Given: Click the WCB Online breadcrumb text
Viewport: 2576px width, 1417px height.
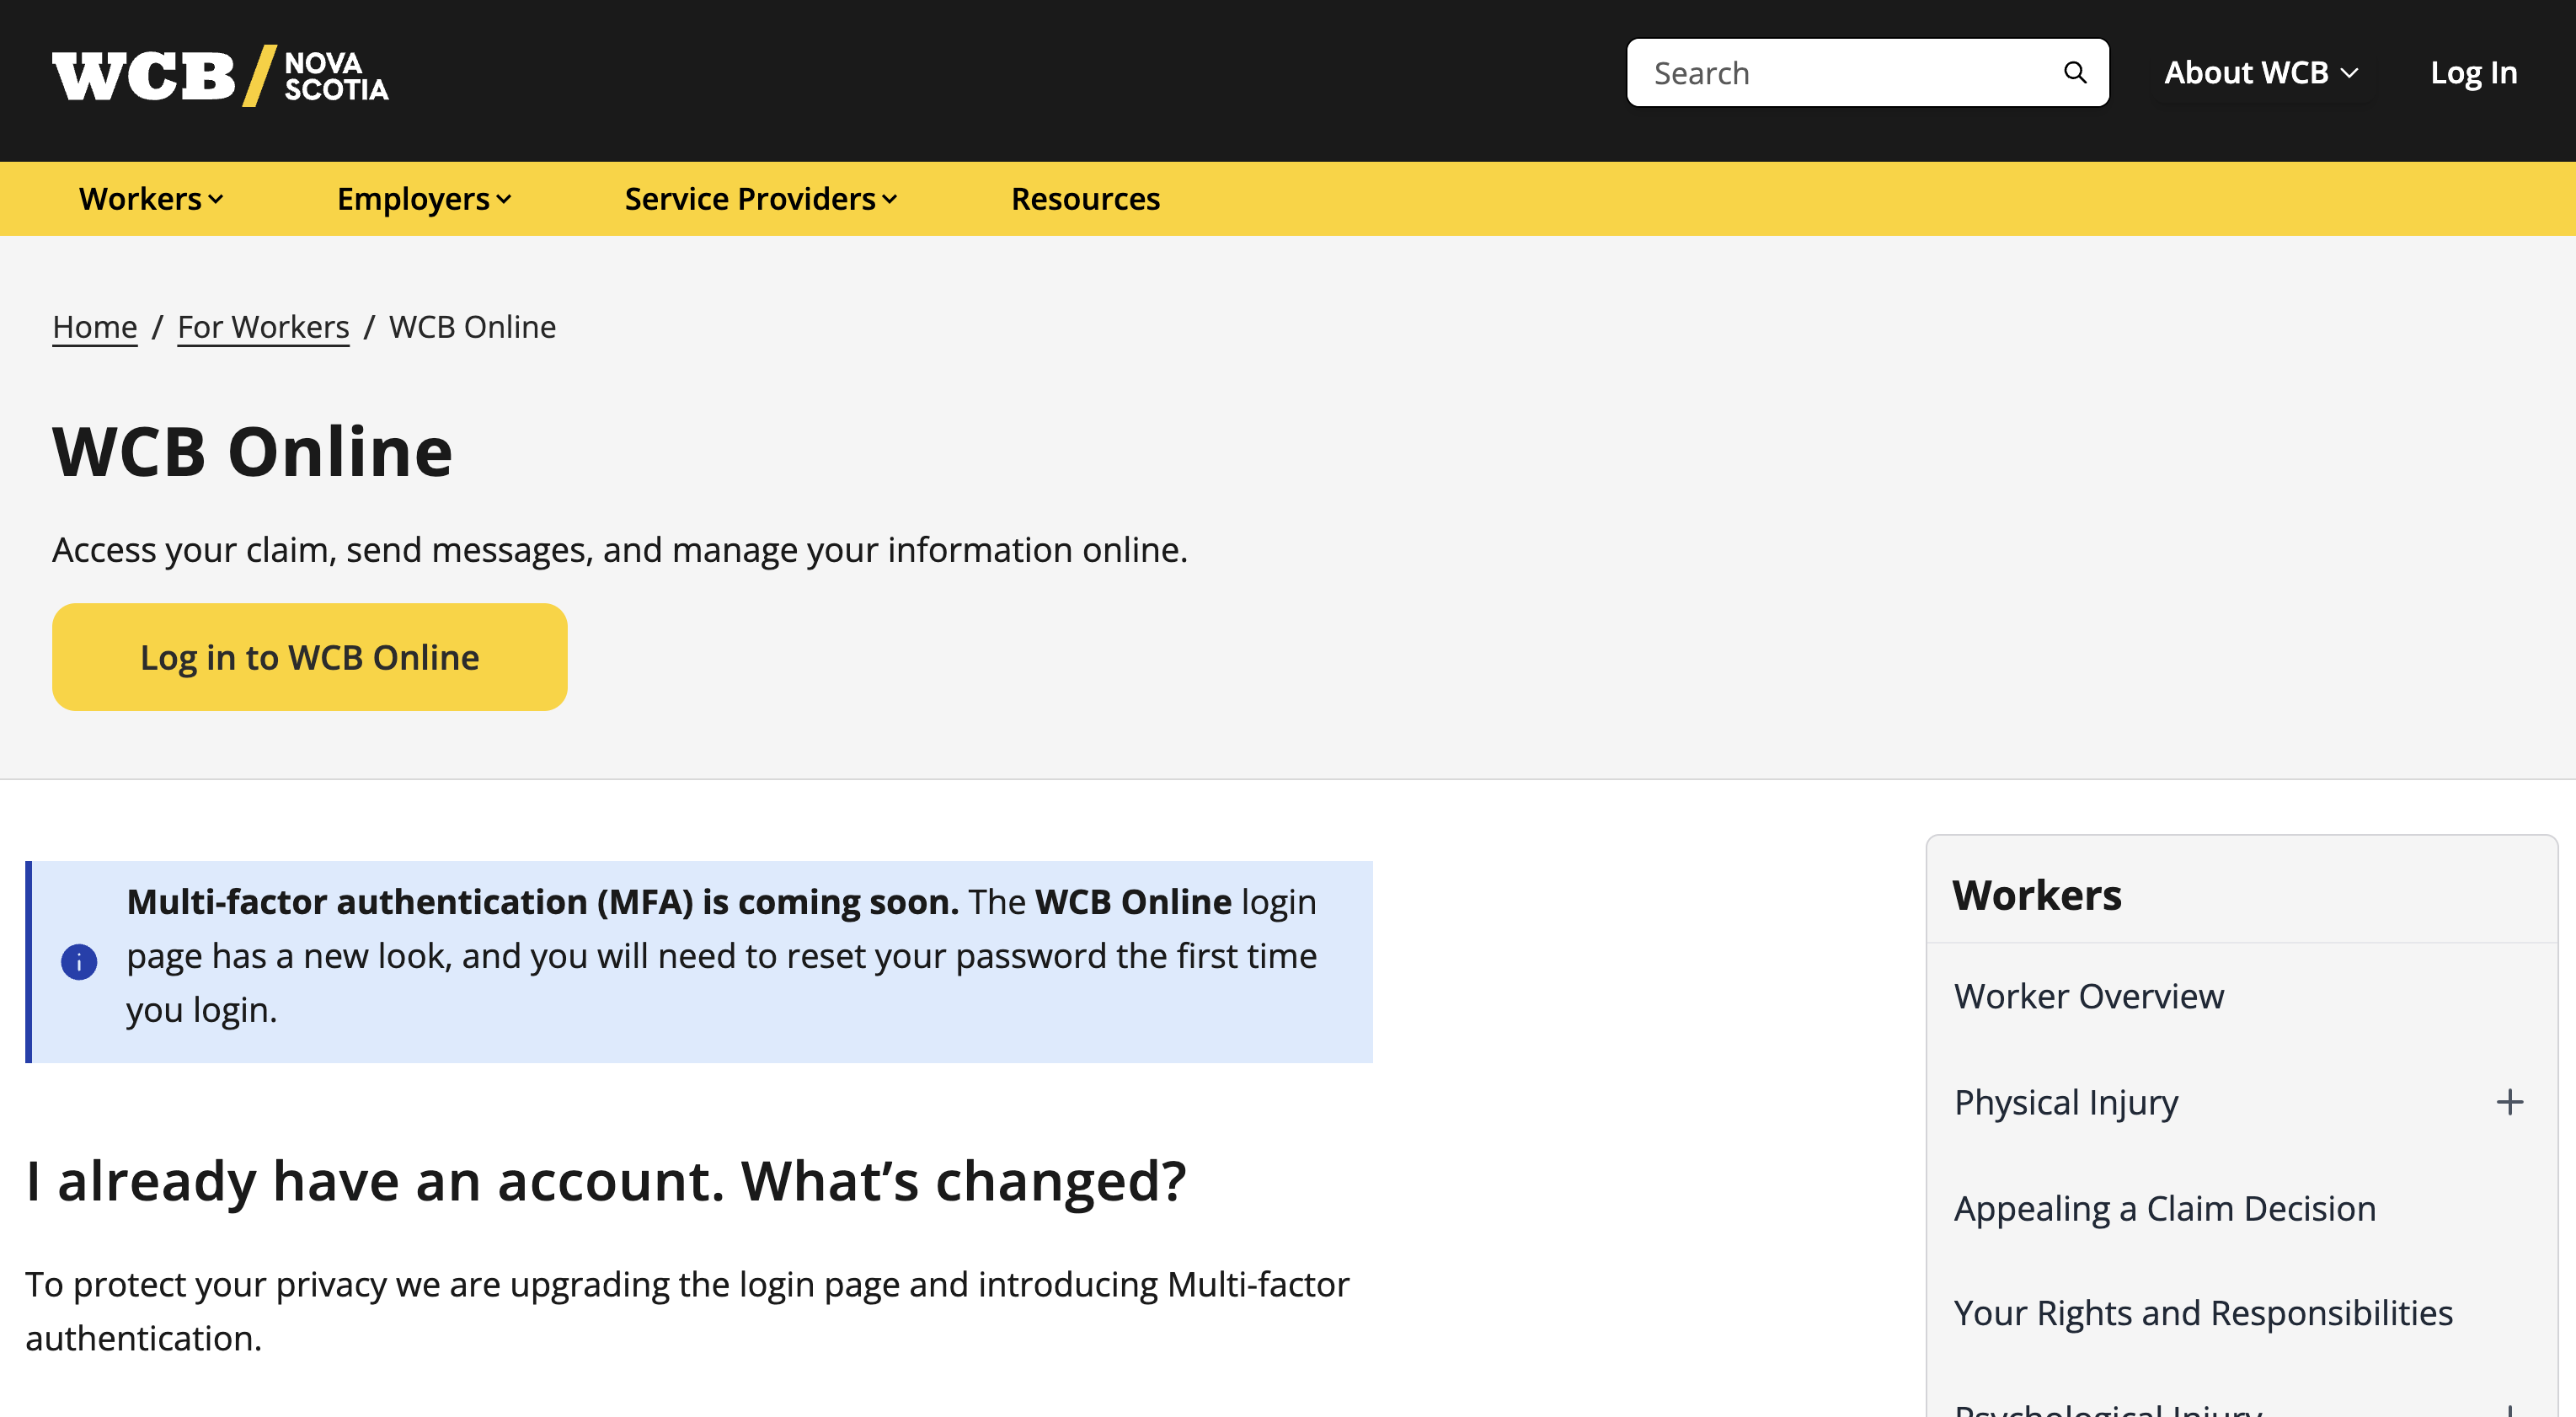Looking at the screenshot, I should pos(473,326).
